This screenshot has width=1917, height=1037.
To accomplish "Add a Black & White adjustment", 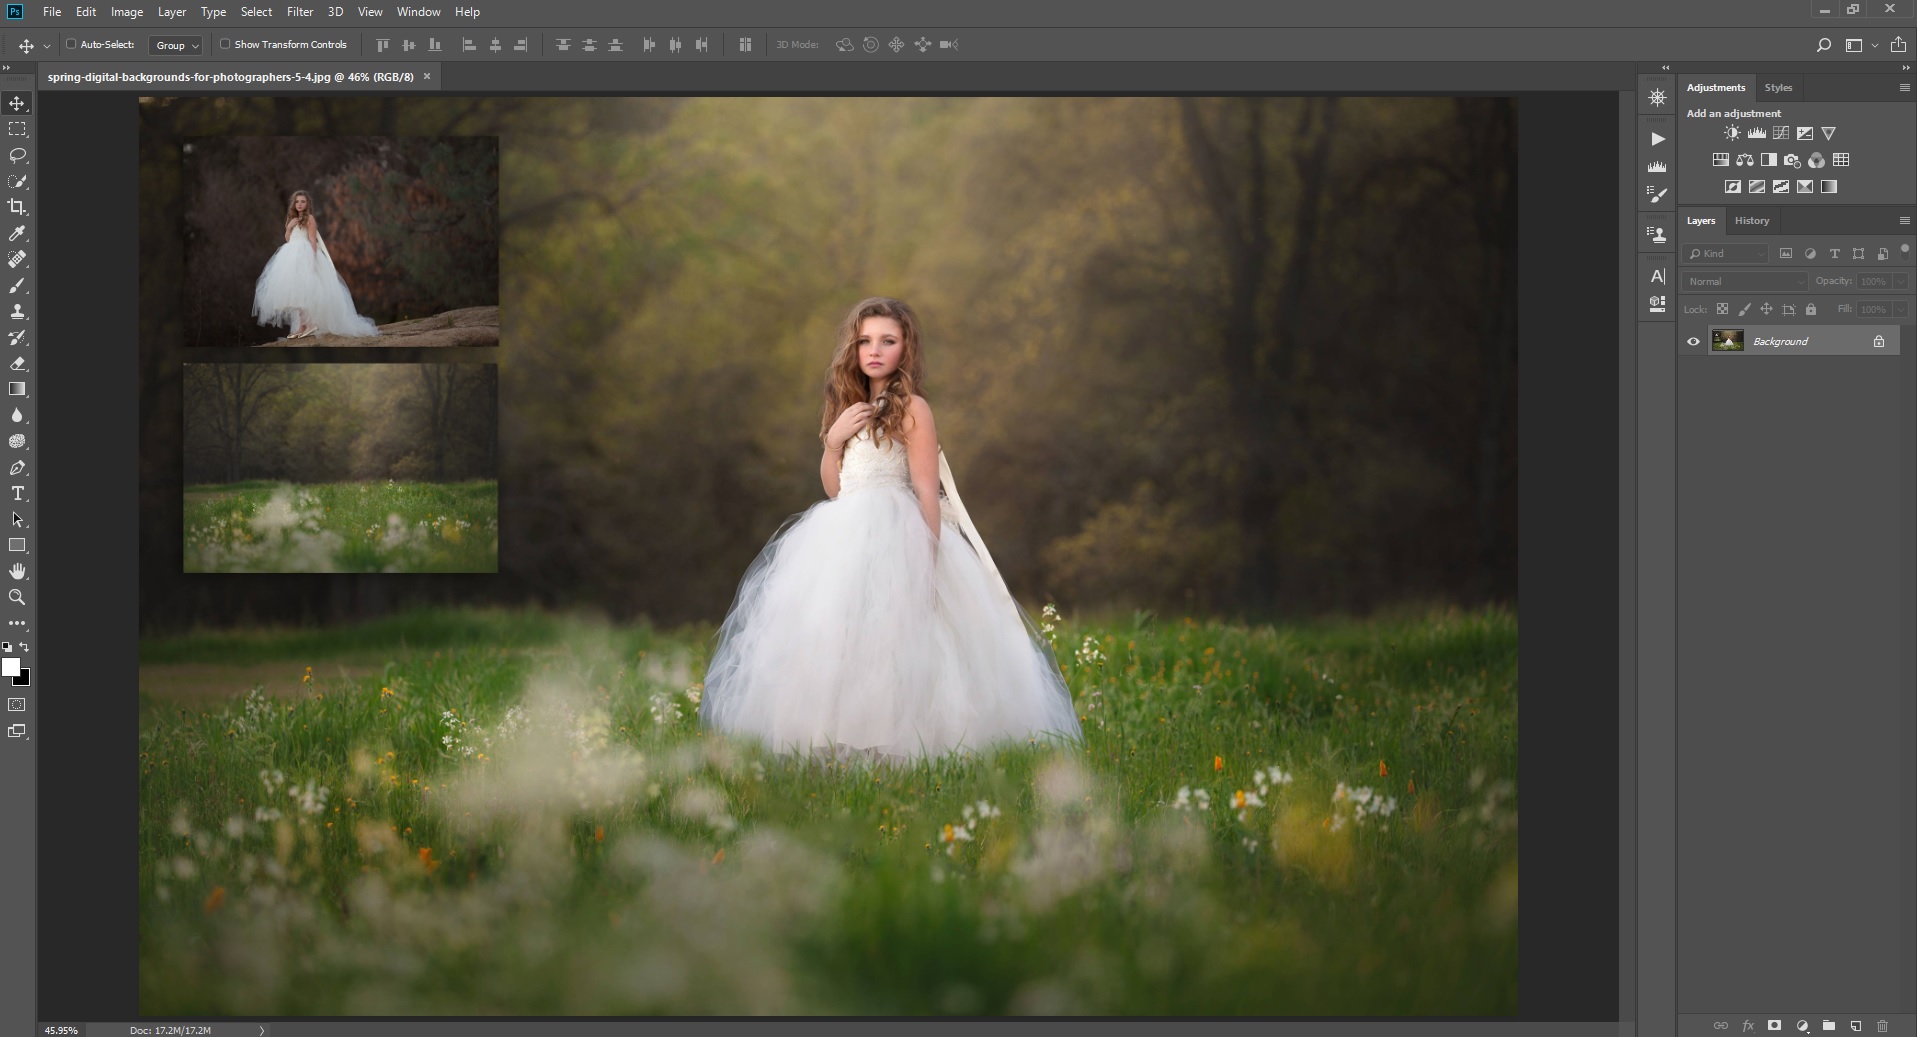I will [x=1768, y=160].
